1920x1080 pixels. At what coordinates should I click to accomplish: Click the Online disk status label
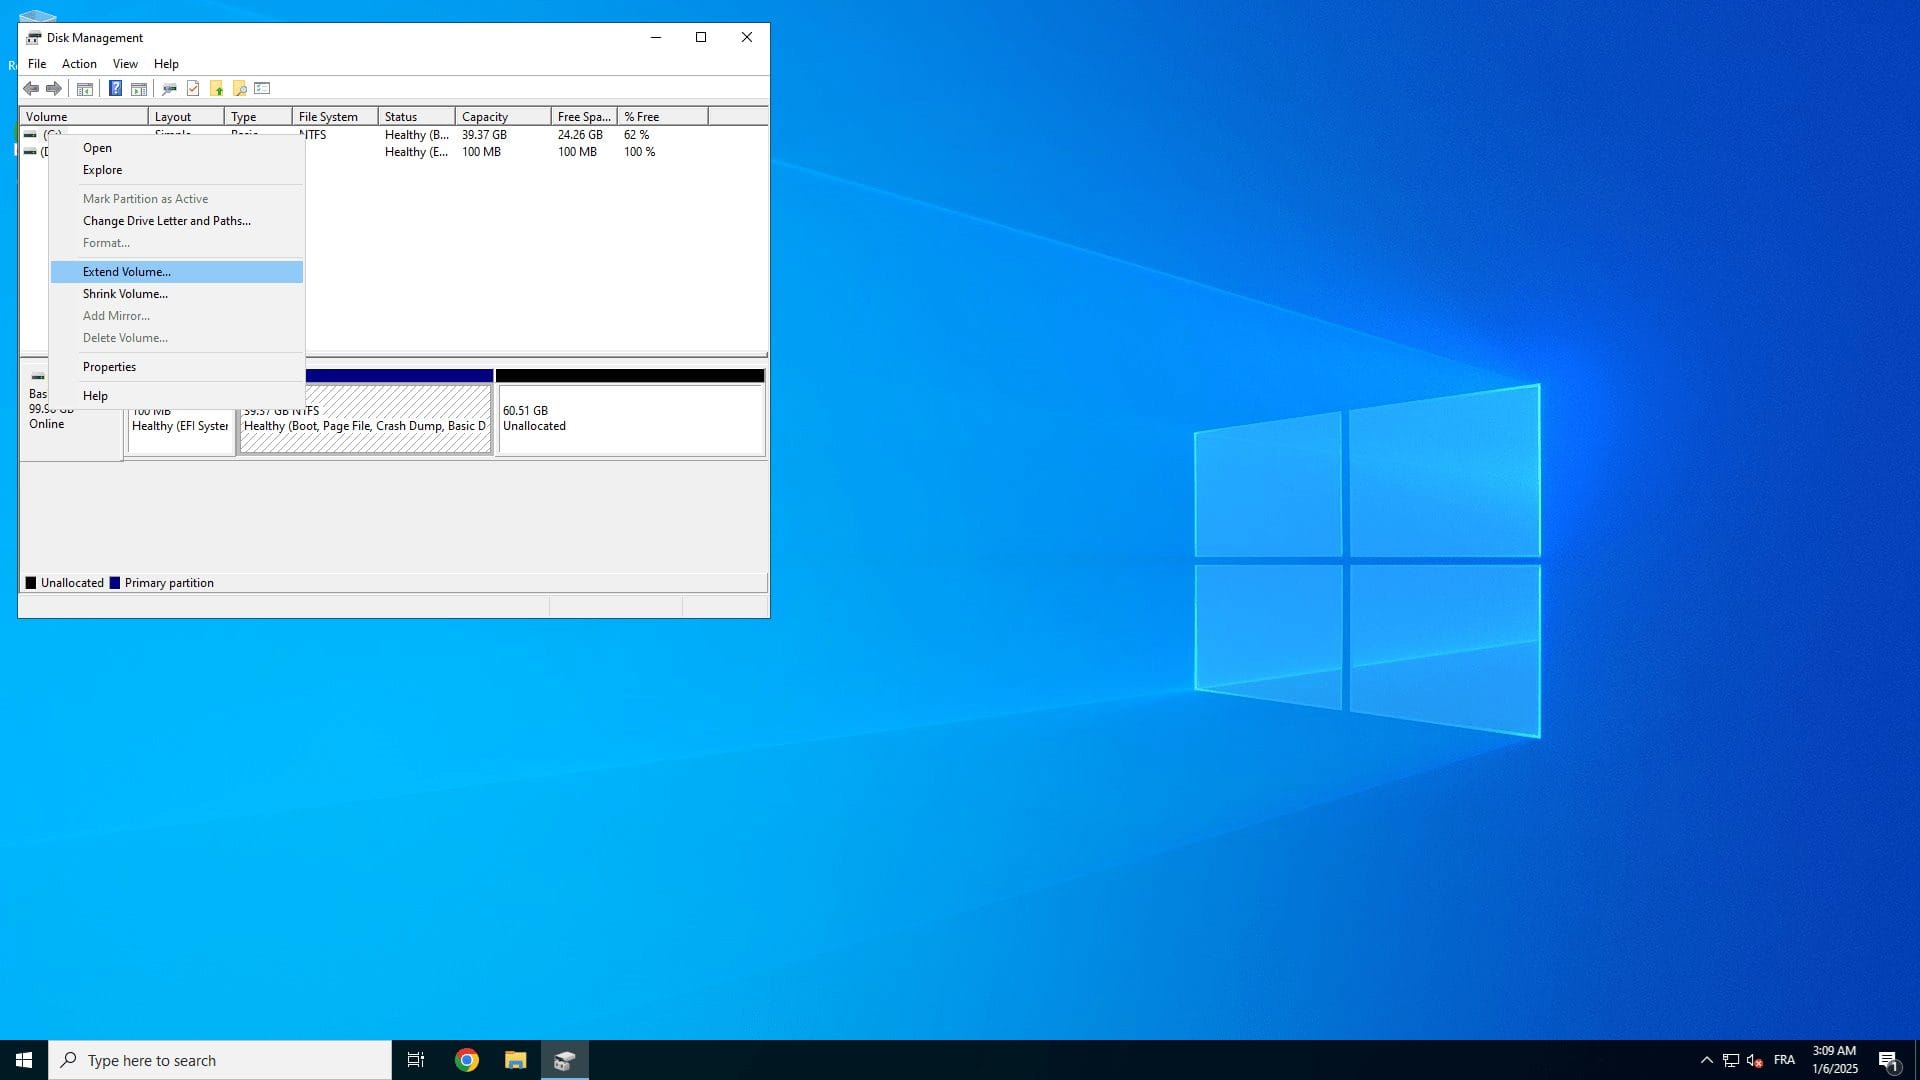pyautogui.click(x=46, y=424)
